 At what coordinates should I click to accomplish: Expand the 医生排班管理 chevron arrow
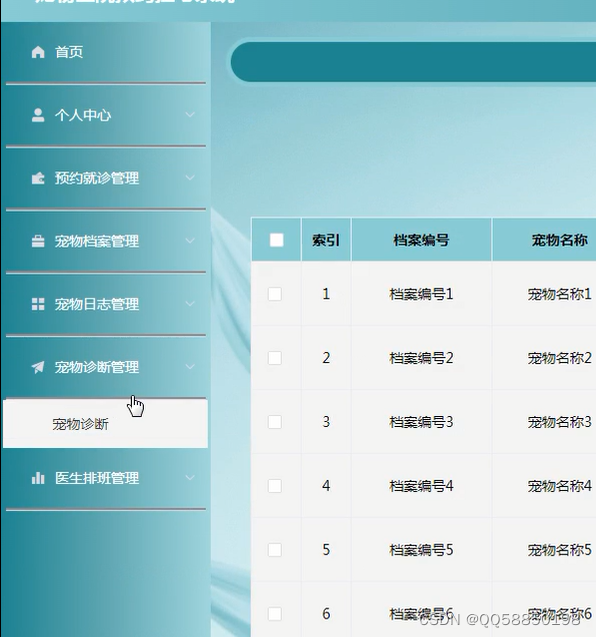click(190, 478)
